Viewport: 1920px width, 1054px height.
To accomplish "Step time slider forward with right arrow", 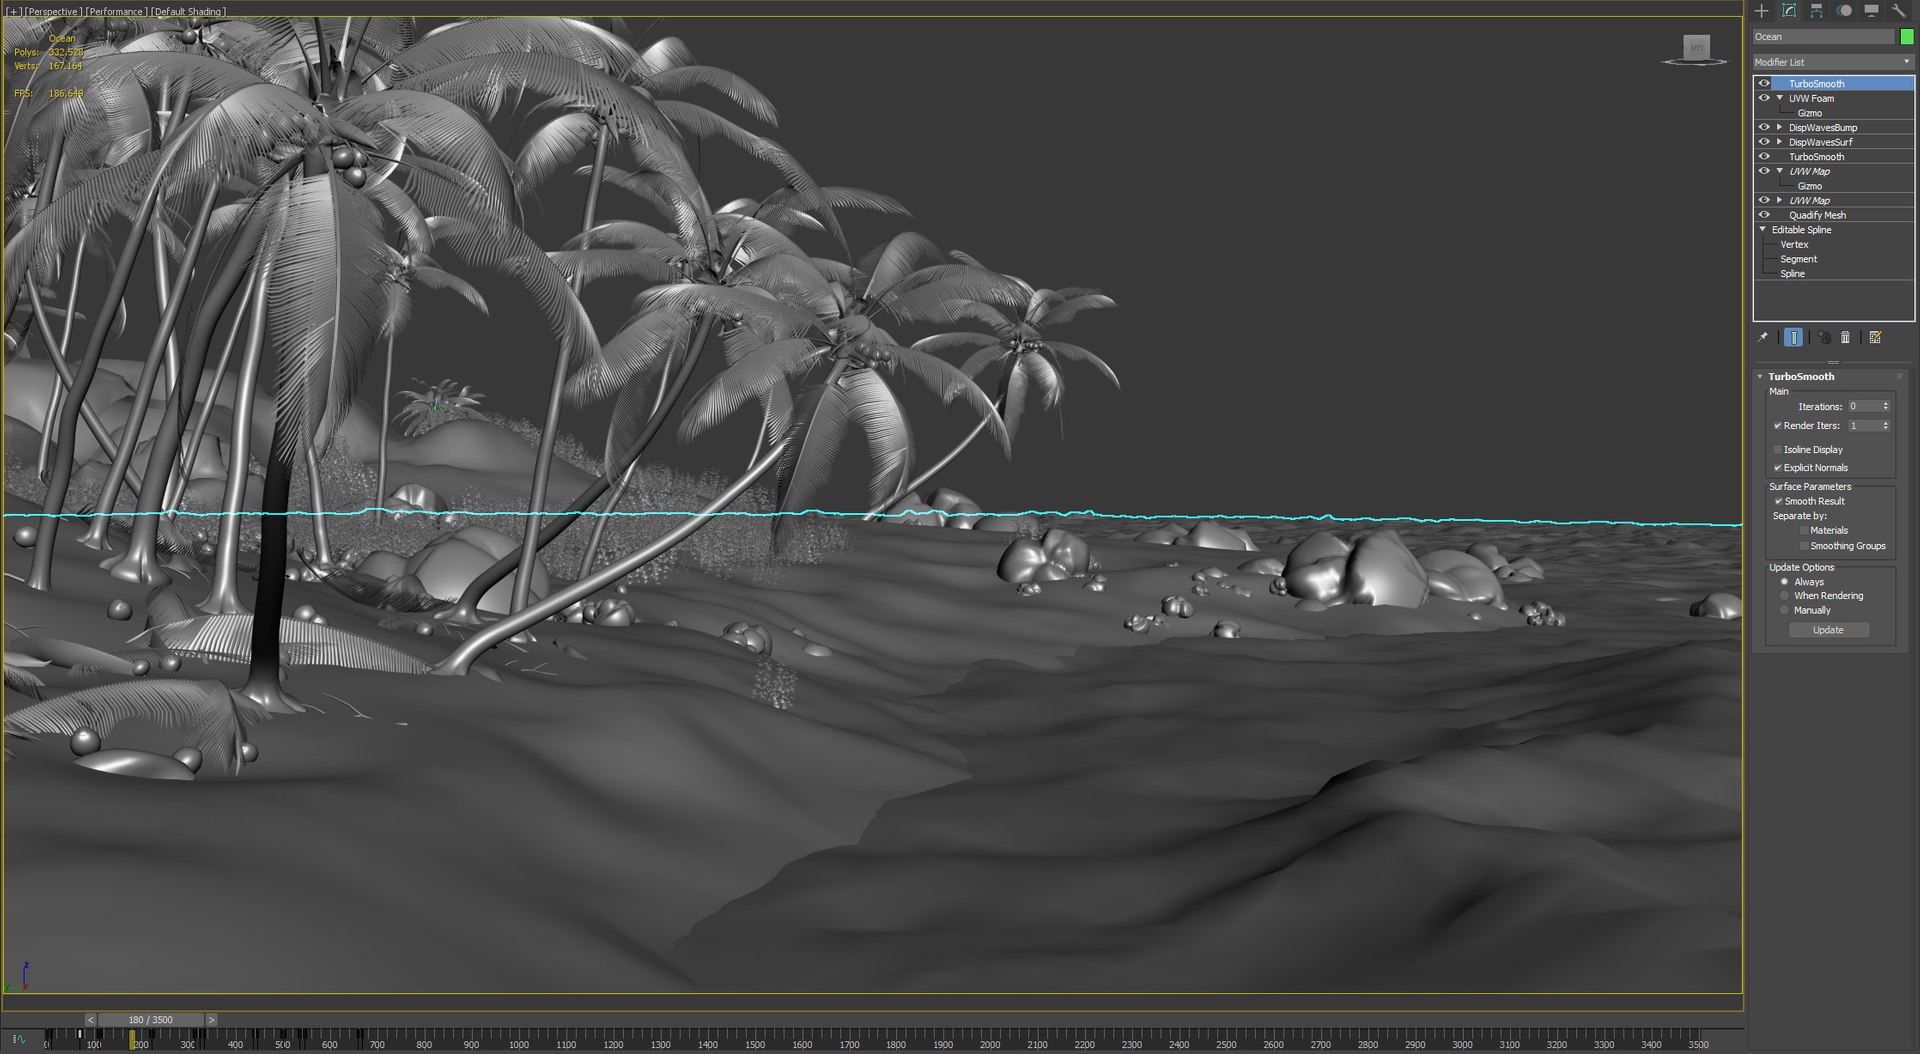I will (211, 1020).
